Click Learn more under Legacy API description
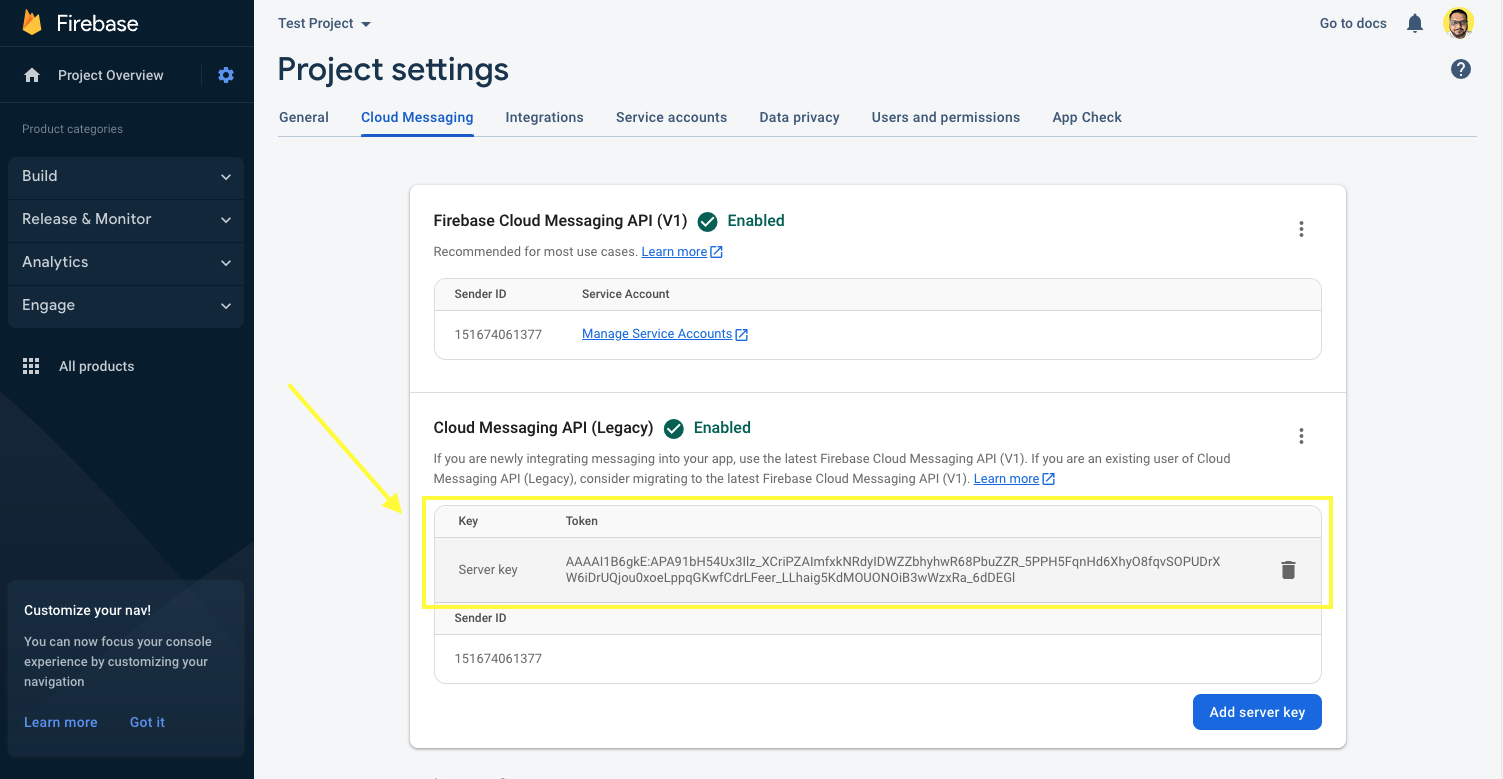Screen dimensions: 1503x779 point(1006,479)
